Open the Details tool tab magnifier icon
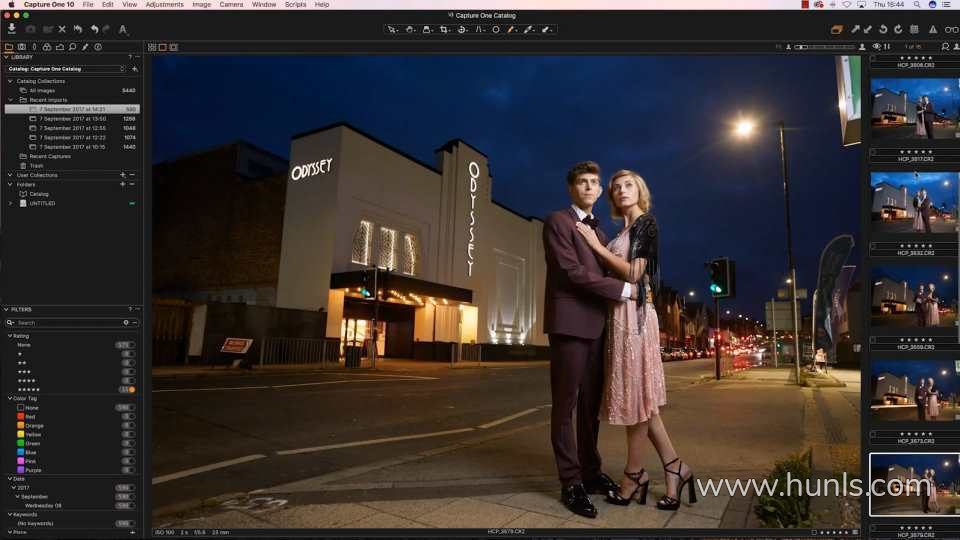The height and width of the screenshot is (540, 960). pyautogui.click(x=72, y=47)
